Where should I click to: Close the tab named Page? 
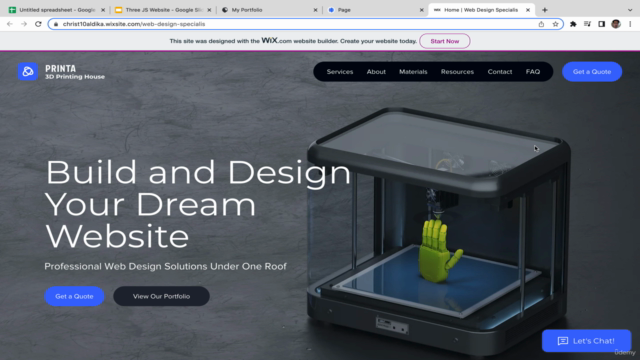422,10
